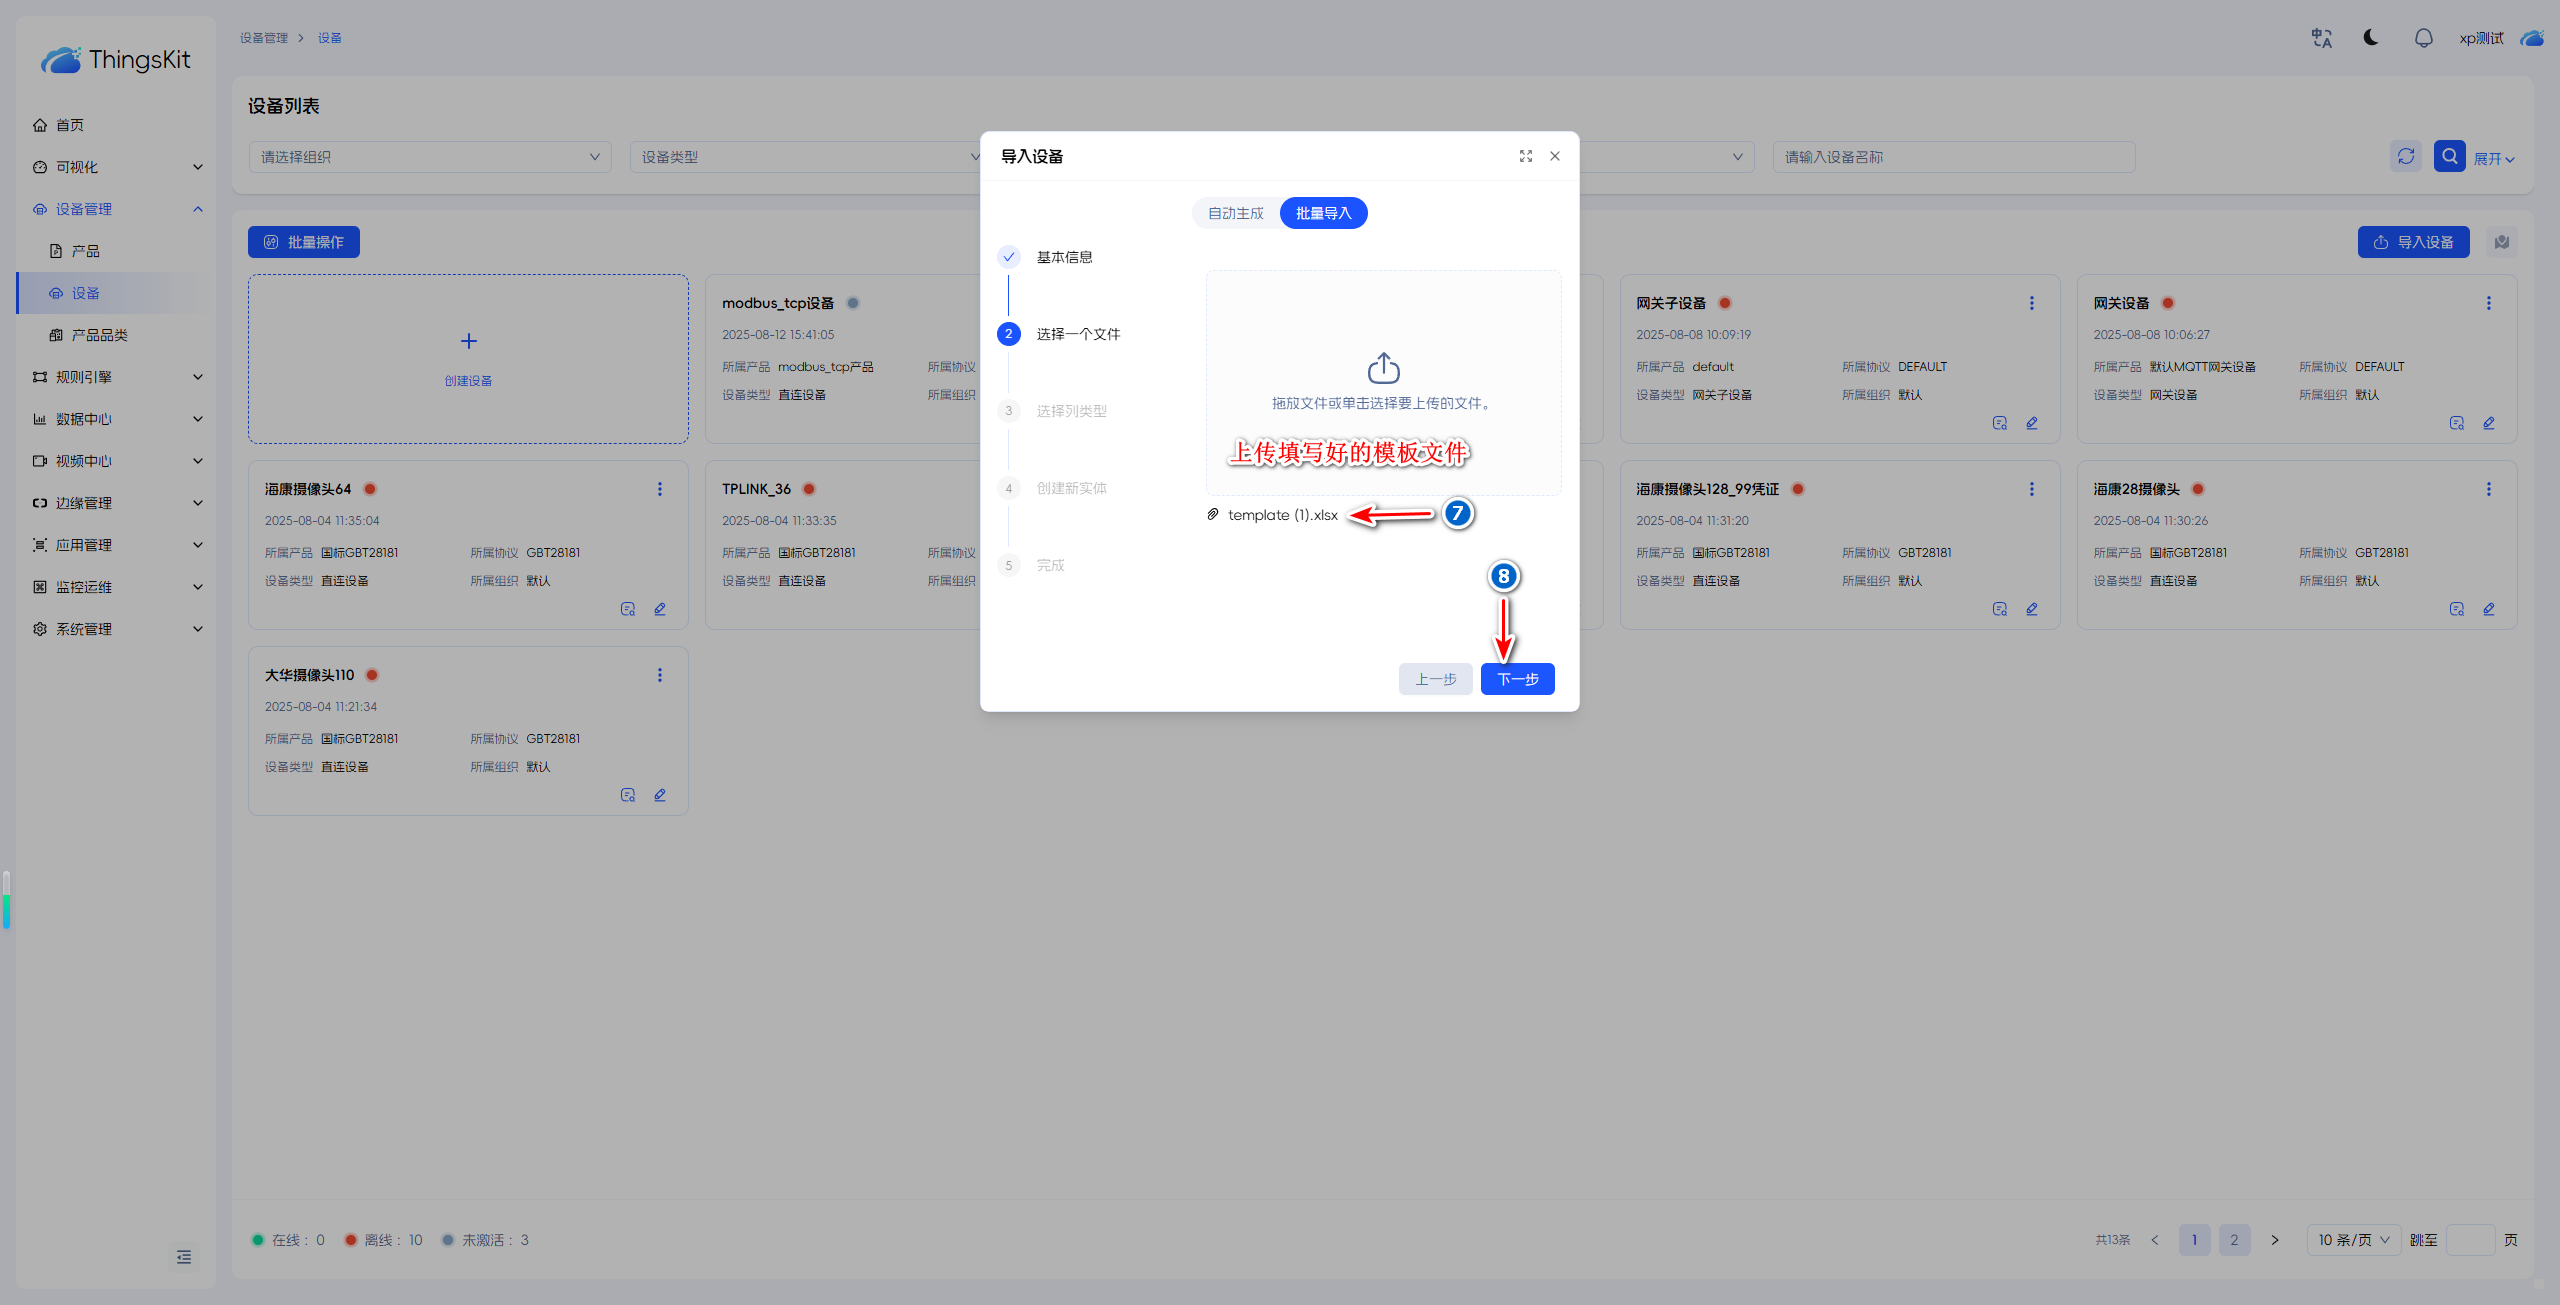
Task: Click the 下一步 button
Action: [1517, 679]
